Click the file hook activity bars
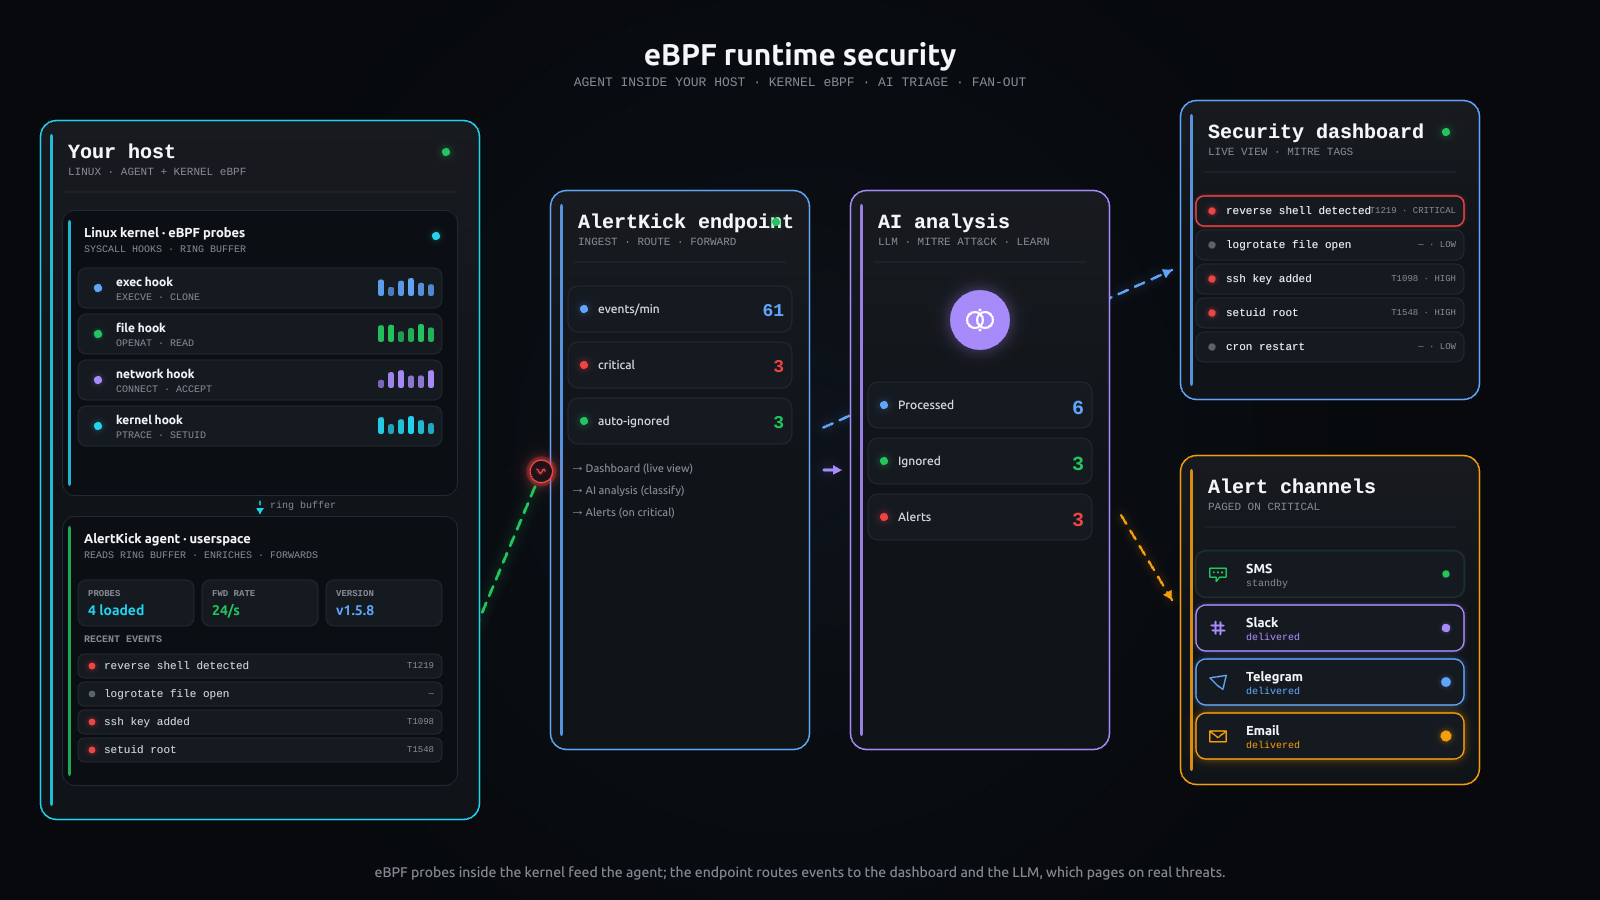Image resolution: width=1600 pixels, height=900 pixels. tap(406, 334)
